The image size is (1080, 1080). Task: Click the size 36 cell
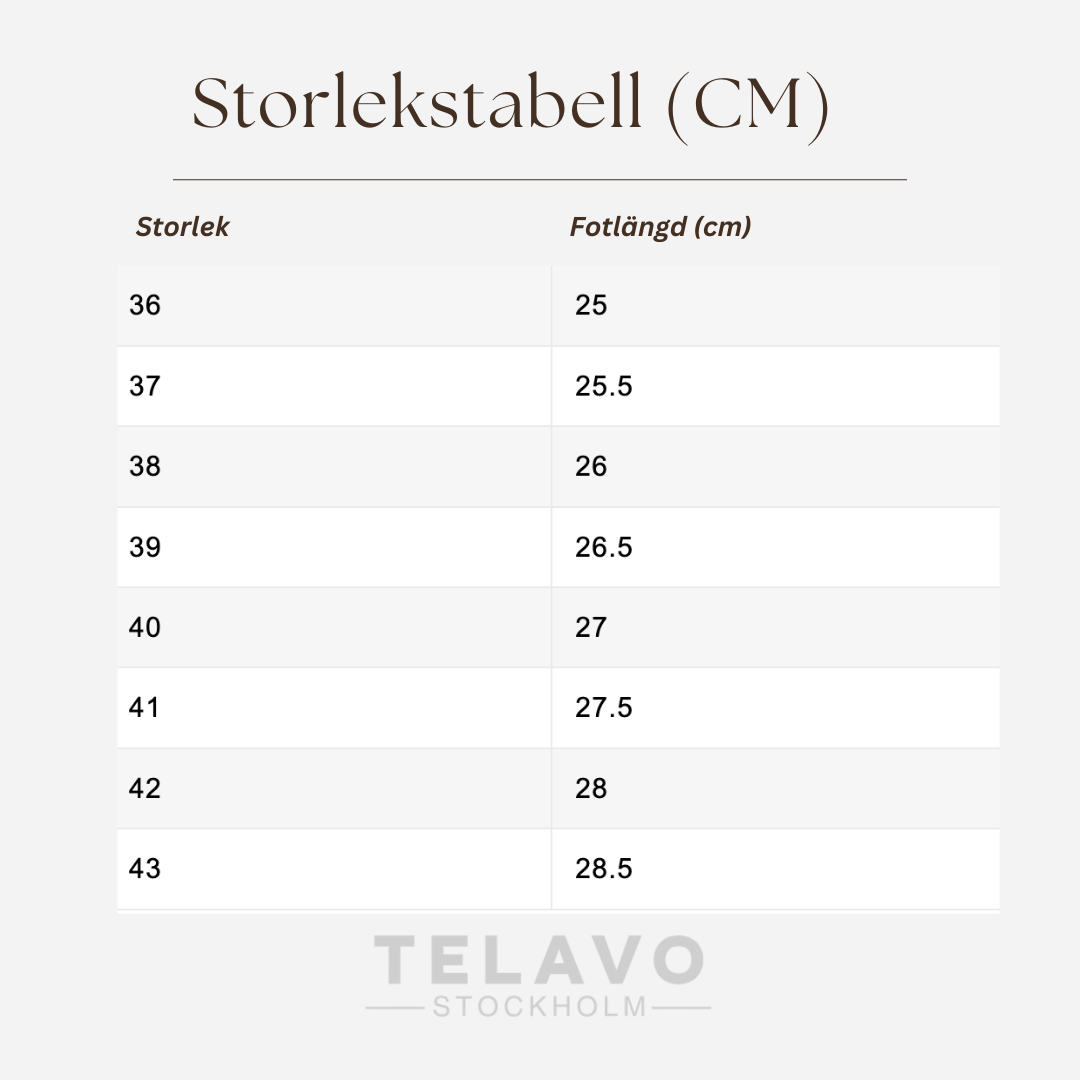click(x=145, y=305)
